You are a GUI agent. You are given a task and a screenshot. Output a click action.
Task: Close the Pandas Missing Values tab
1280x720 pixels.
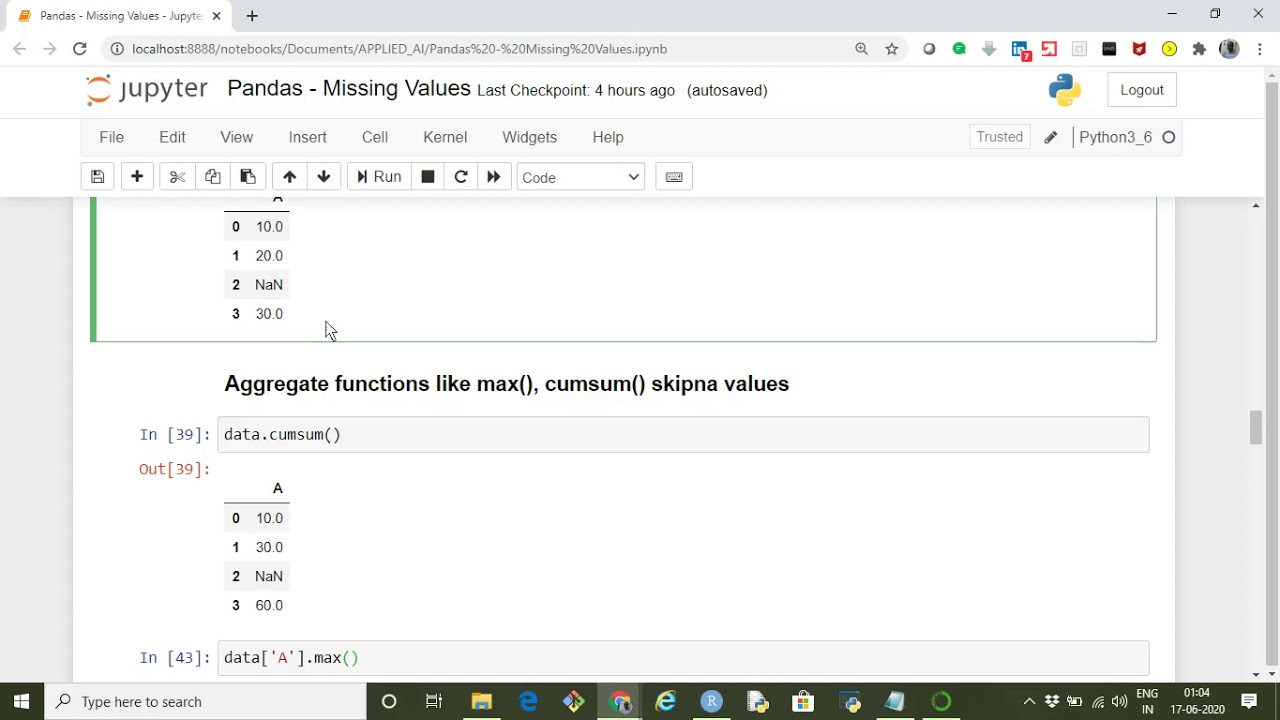(x=217, y=16)
